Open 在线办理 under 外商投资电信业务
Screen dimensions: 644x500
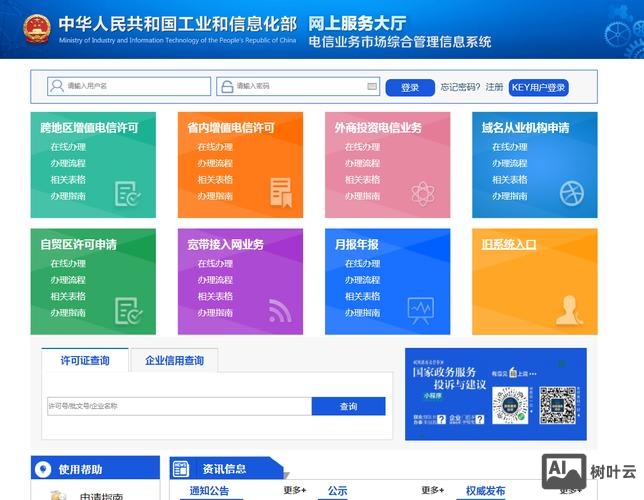click(x=363, y=147)
